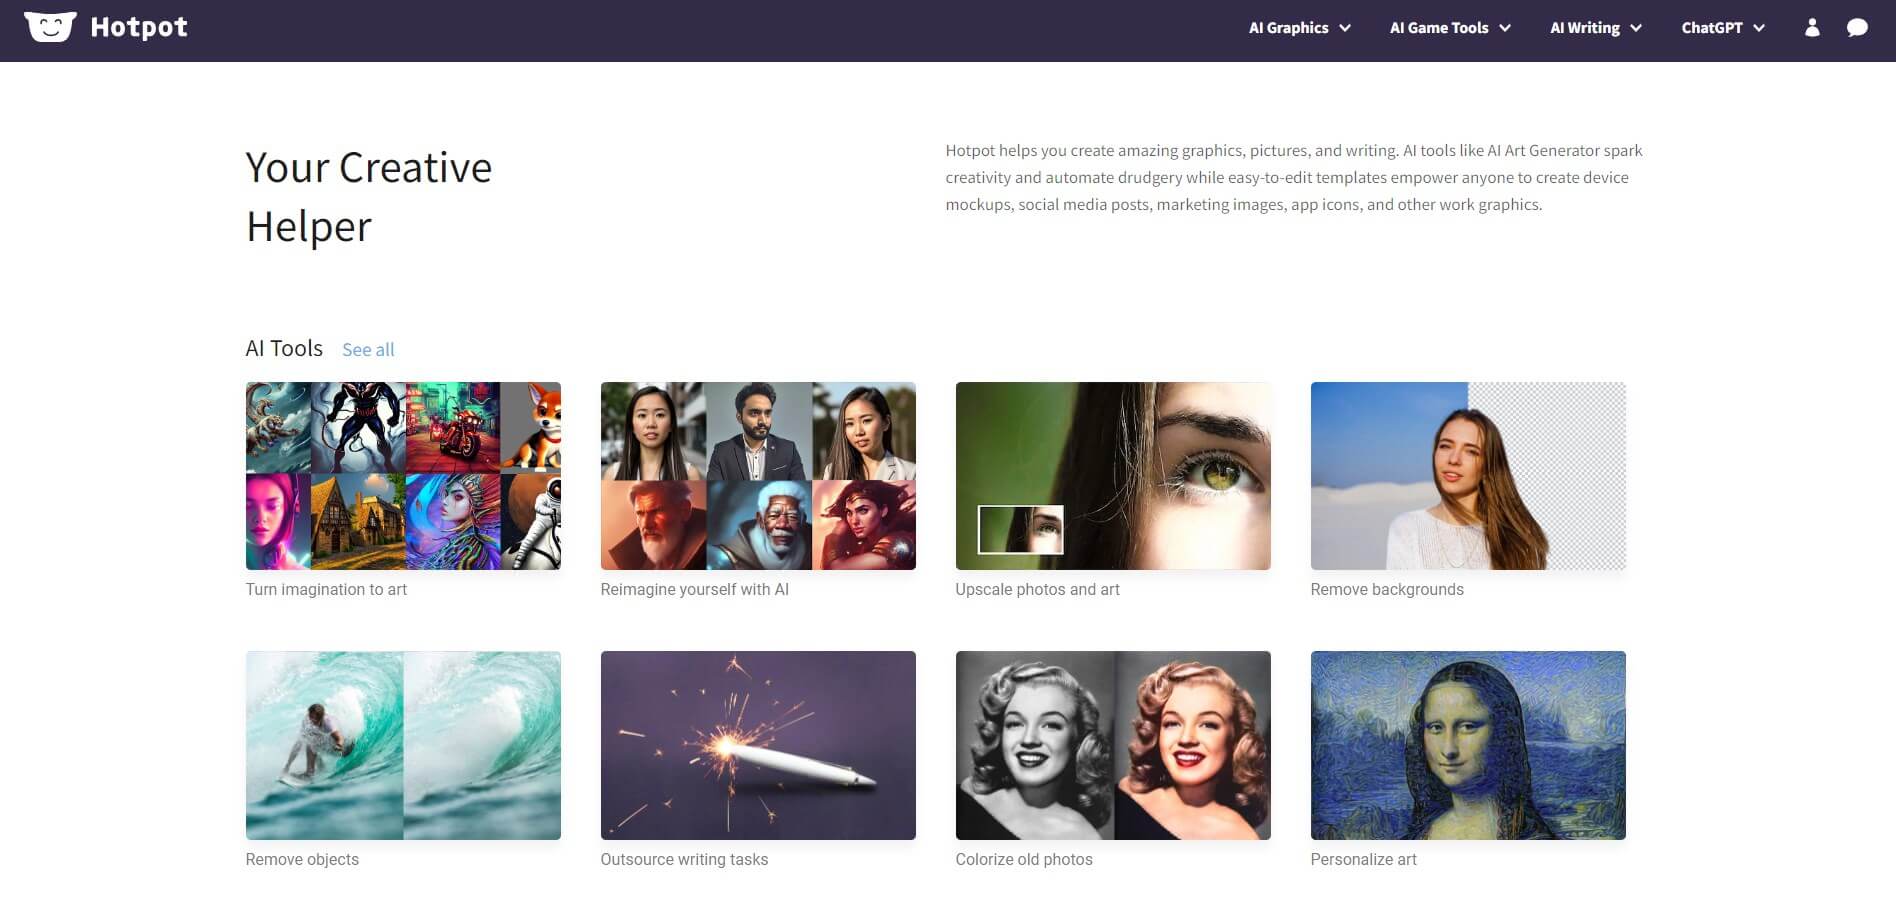Screen dimensions: 1896x898
Task: Select the Reimagine yourself with AI image
Action: [x=758, y=476]
